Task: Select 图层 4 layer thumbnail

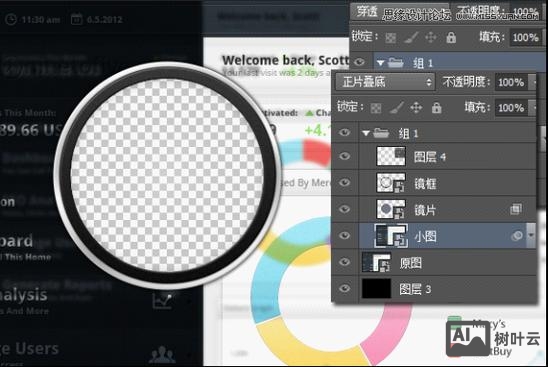Action: tap(391, 156)
